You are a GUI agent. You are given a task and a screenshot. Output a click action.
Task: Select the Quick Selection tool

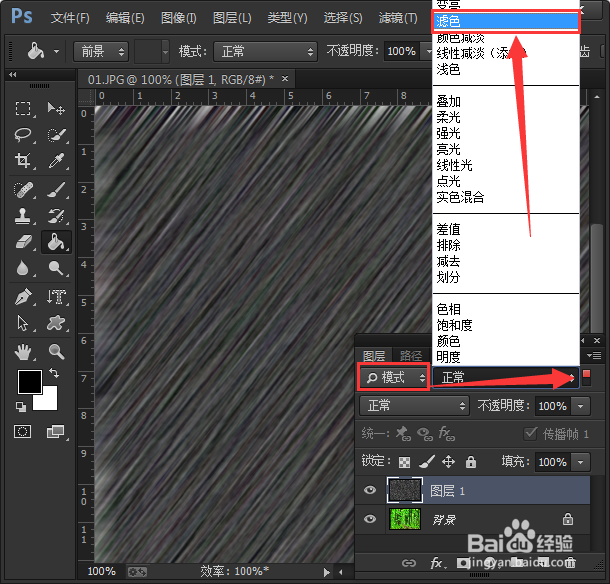point(56,135)
